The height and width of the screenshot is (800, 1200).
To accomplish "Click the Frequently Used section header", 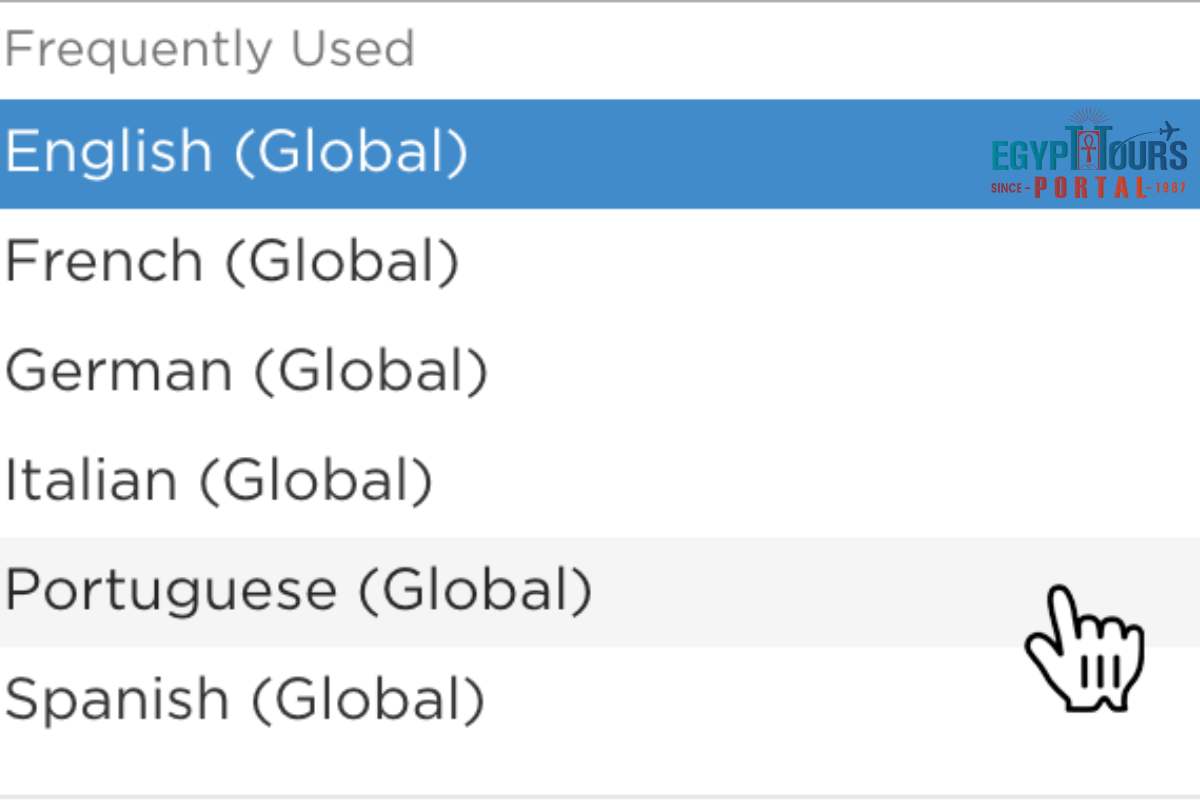I will 209,49.
